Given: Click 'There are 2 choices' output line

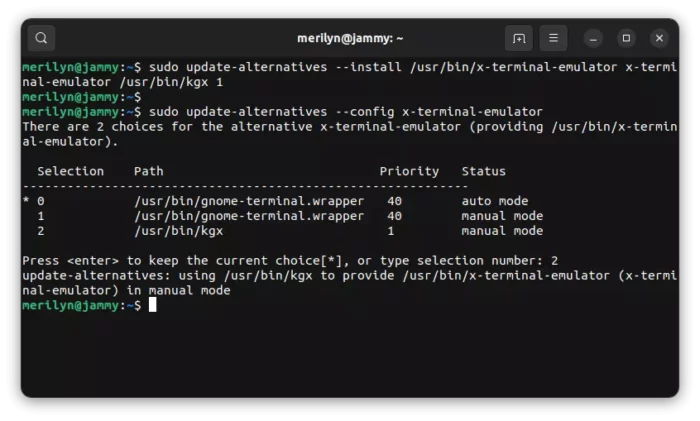Looking at the screenshot, I should tap(350, 134).
